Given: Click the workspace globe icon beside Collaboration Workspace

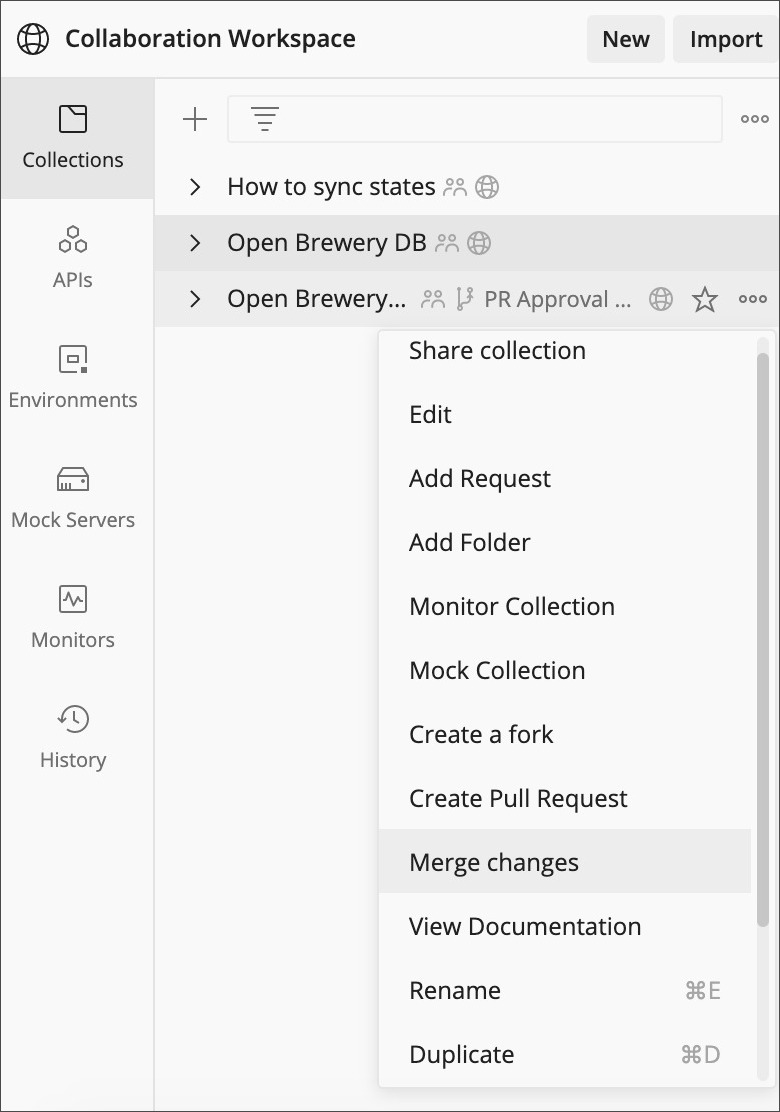Looking at the screenshot, I should pos(33,39).
